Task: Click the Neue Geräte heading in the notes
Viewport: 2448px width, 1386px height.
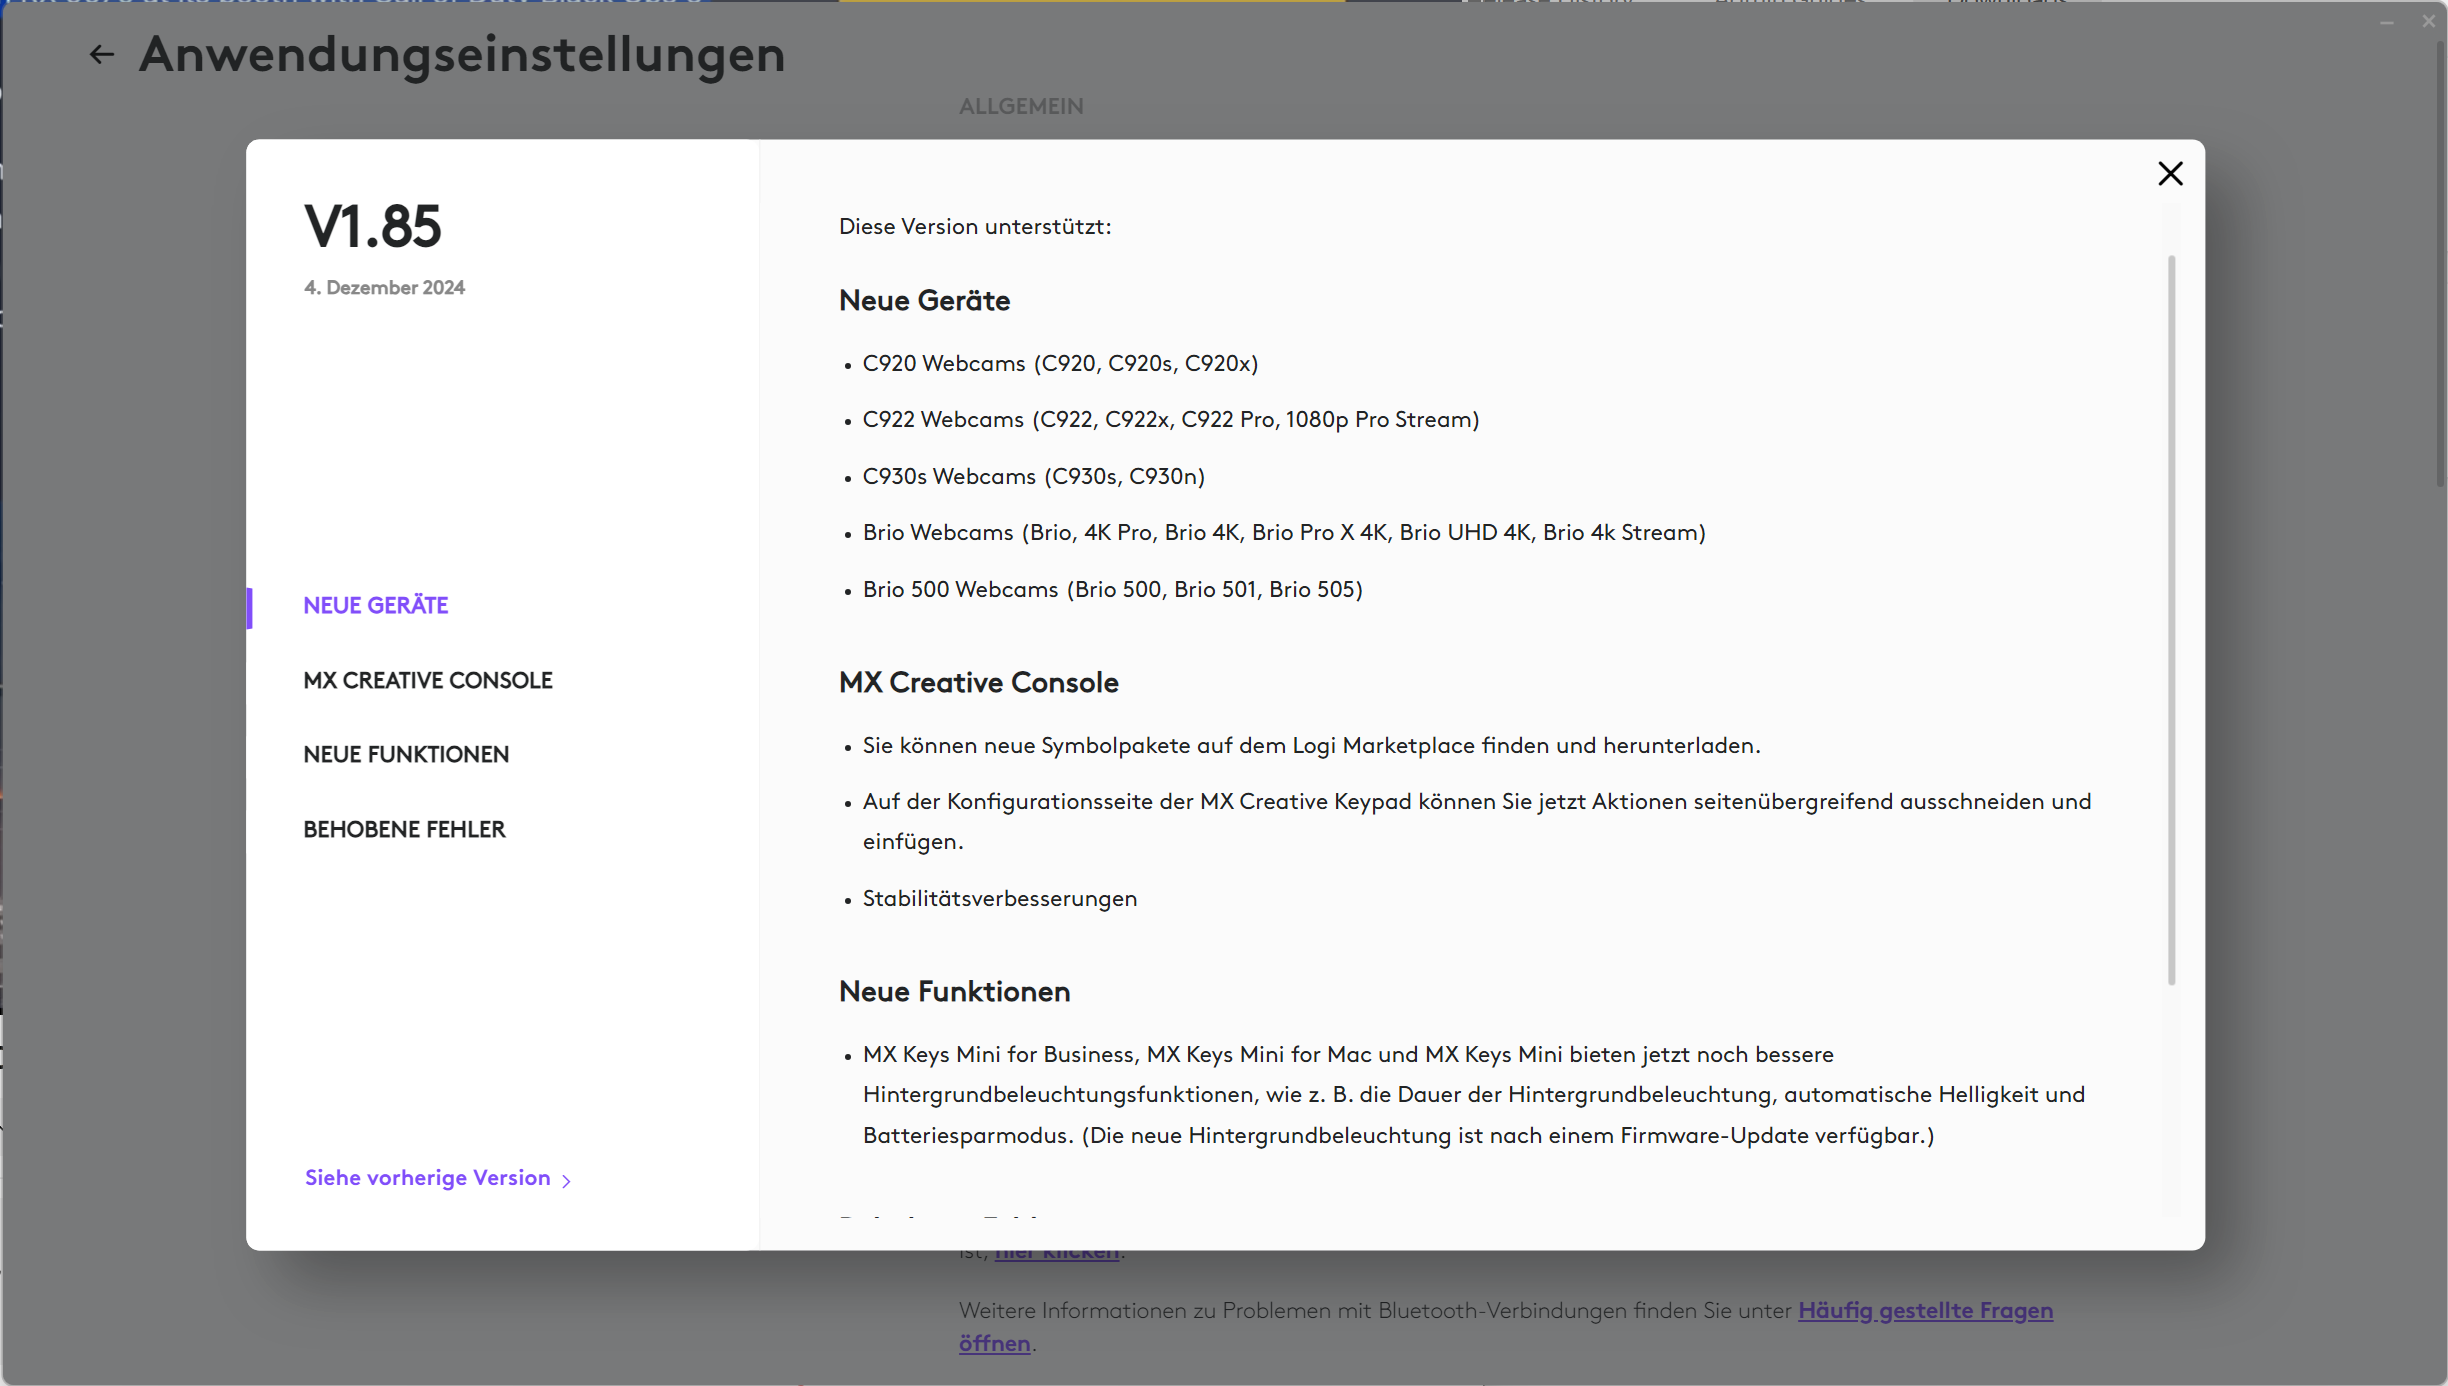Action: click(923, 300)
